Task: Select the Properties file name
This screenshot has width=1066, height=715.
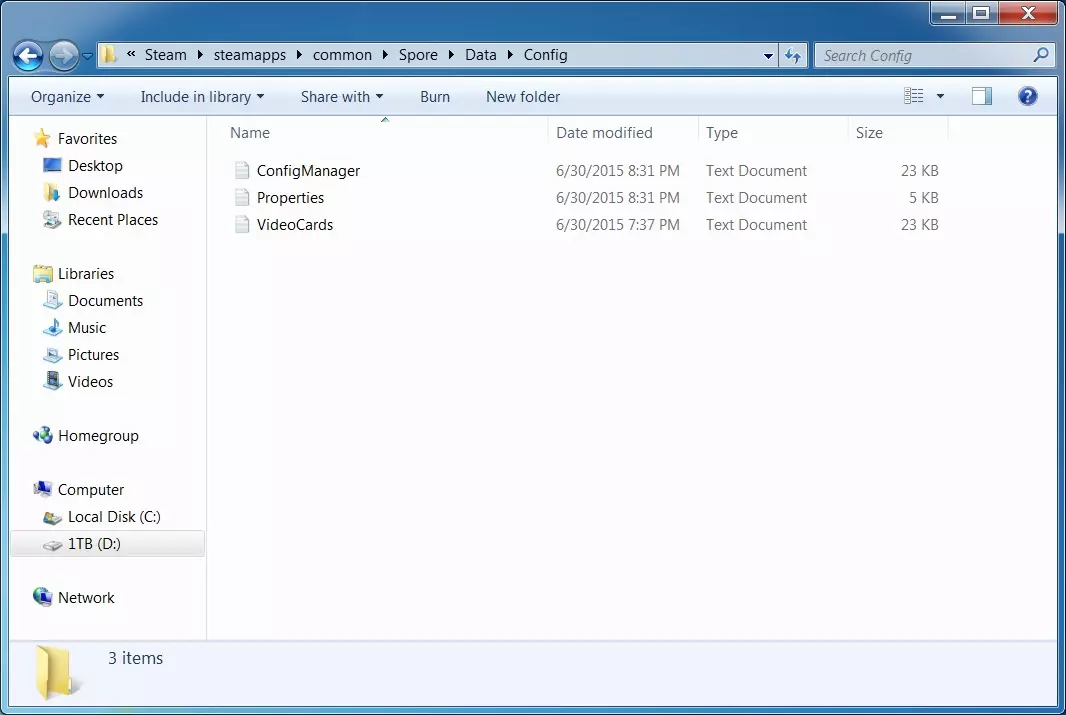Action: (290, 198)
